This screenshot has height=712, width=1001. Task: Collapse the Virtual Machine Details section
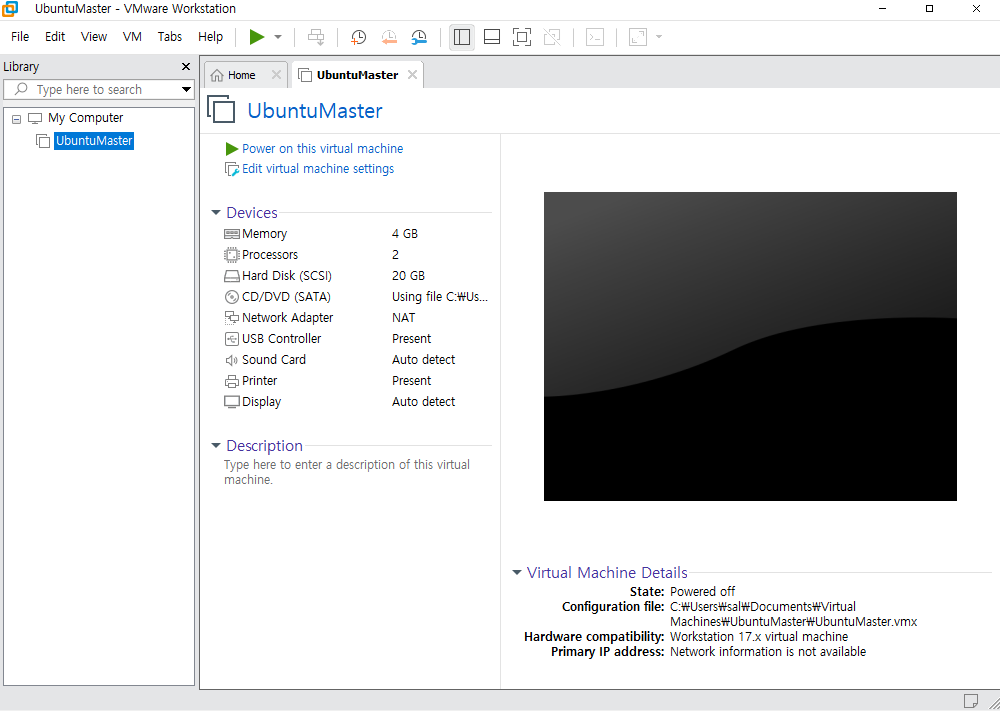pyautogui.click(x=517, y=573)
